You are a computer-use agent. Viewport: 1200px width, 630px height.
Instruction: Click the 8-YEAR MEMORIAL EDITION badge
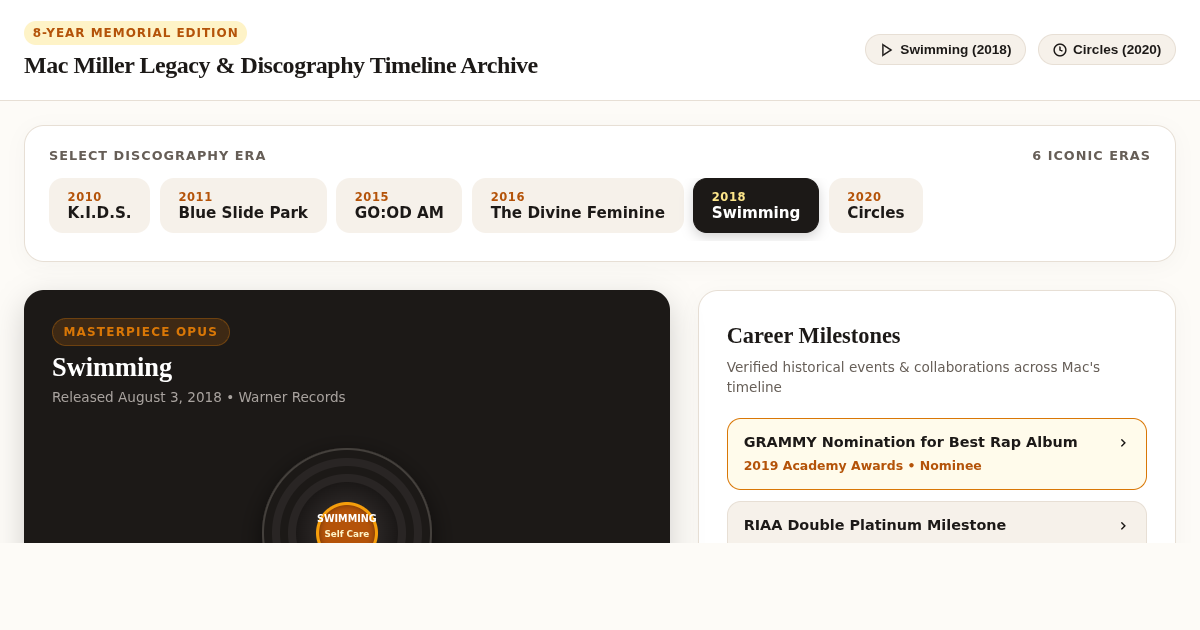pos(135,33)
